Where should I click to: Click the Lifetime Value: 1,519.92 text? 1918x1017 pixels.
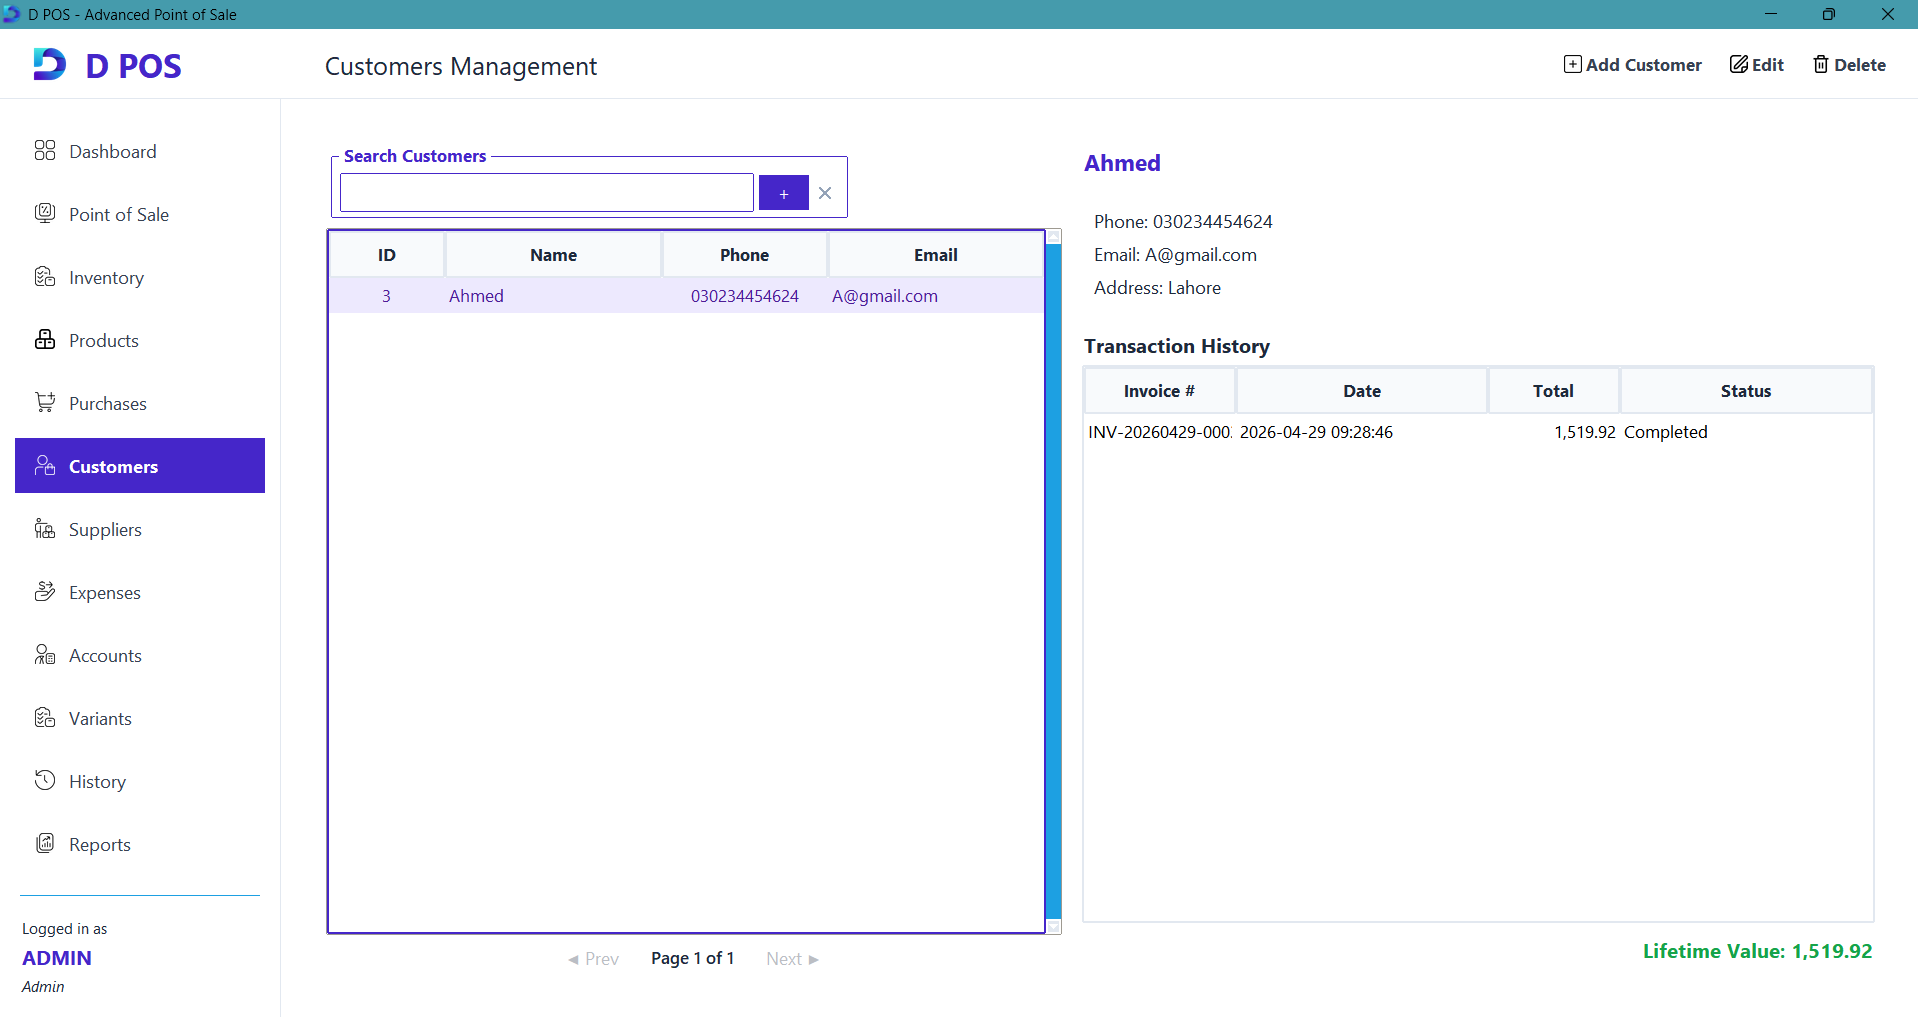pyautogui.click(x=1757, y=951)
